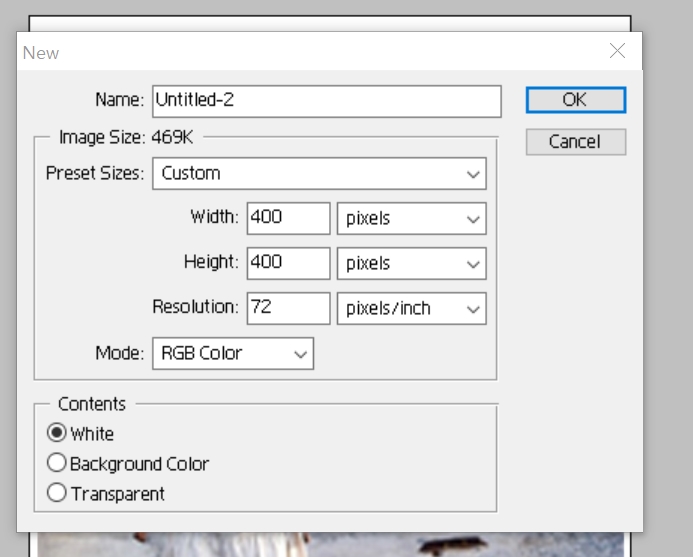Open the Height units dropdown
The width and height of the screenshot is (693, 557).
(x=411, y=263)
